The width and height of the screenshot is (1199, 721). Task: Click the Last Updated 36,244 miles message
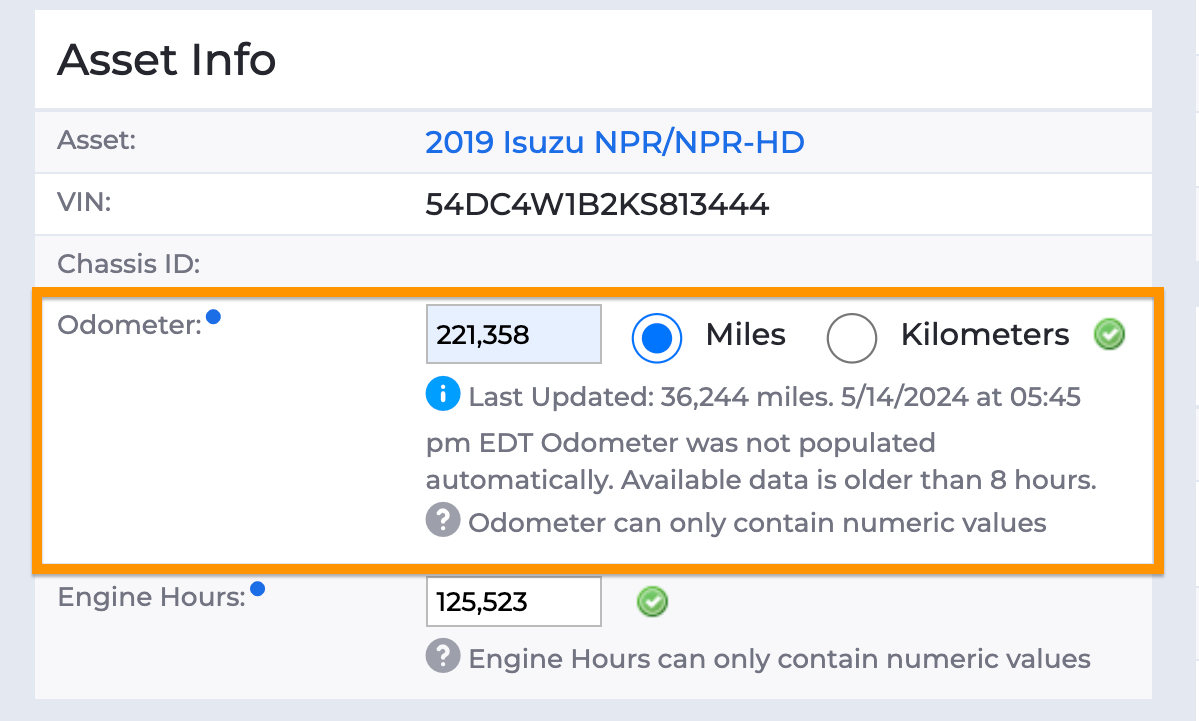pos(761,438)
